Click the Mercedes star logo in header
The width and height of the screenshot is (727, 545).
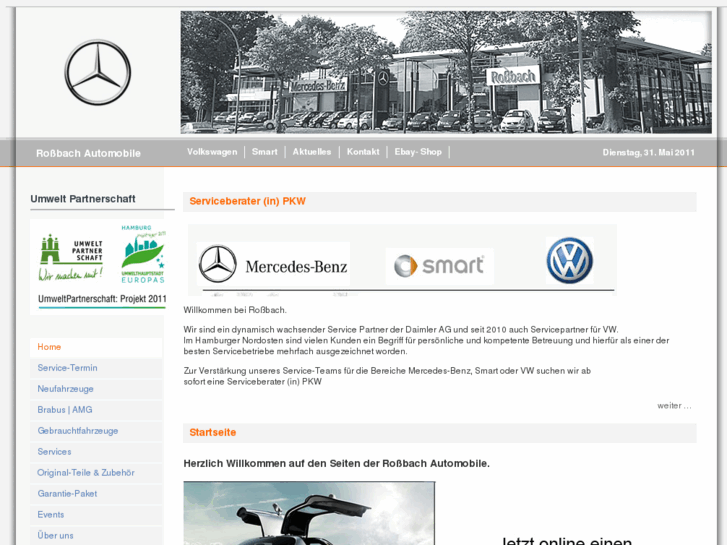(x=97, y=72)
